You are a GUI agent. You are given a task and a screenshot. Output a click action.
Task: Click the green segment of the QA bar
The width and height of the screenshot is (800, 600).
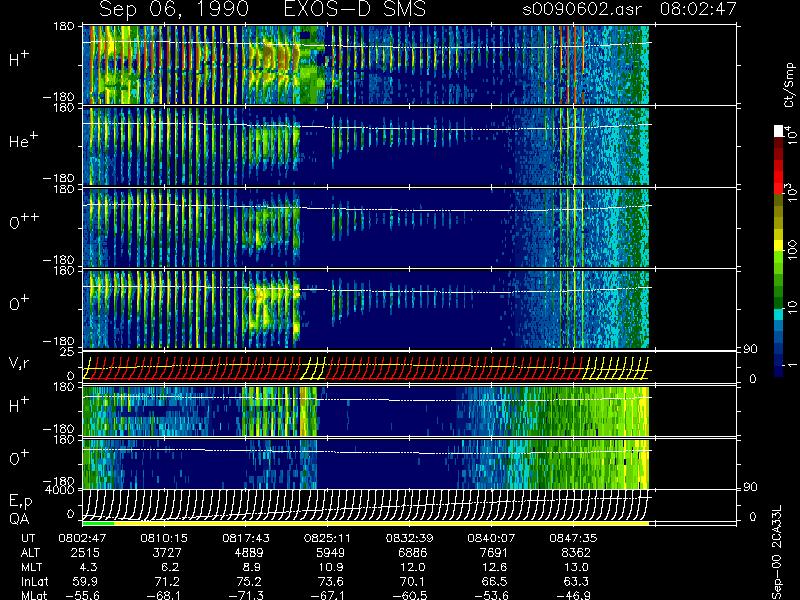tap(98, 523)
